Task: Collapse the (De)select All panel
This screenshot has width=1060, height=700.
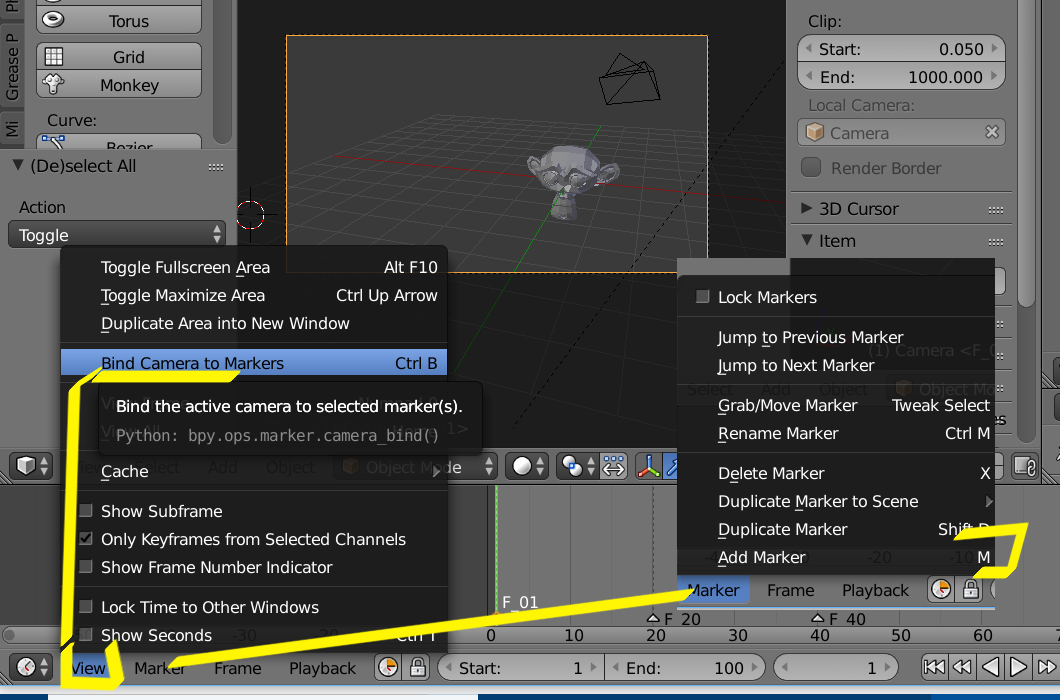Action: pos(18,165)
